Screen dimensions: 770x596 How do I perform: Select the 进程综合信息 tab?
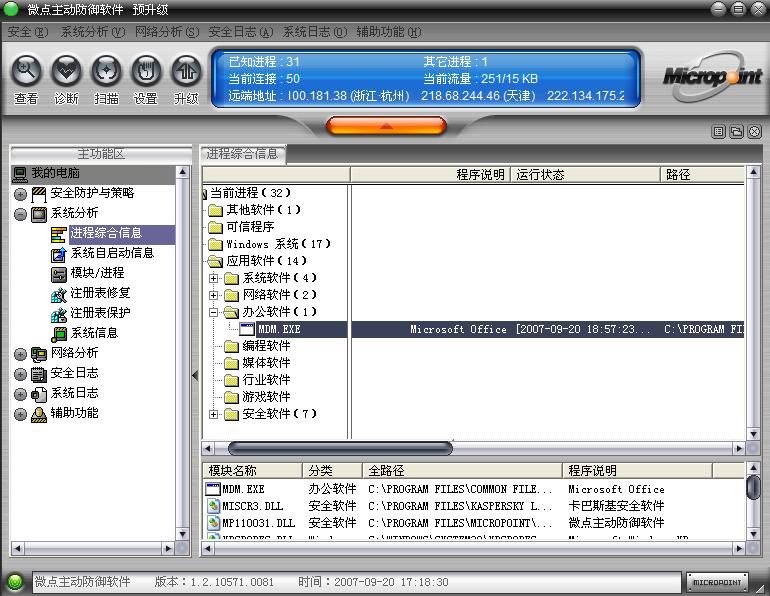pyautogui.click(x=243, y=154)
